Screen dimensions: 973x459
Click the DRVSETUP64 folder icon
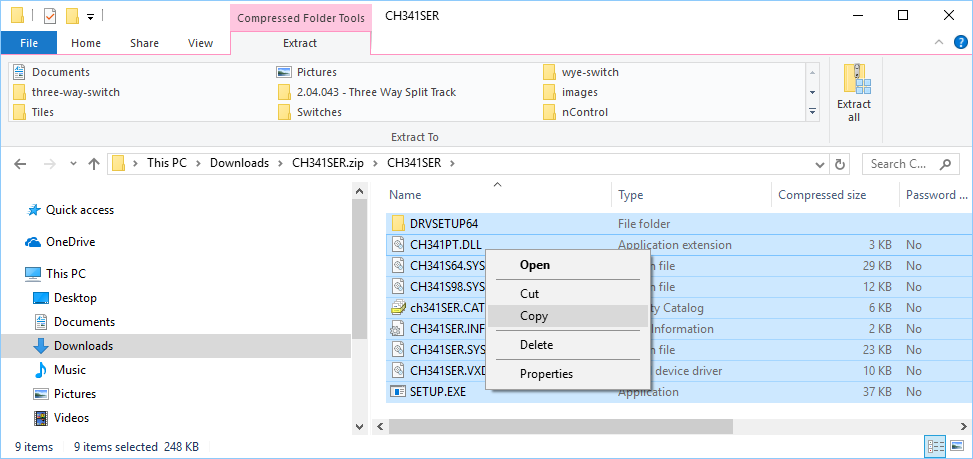pos(398,223)
